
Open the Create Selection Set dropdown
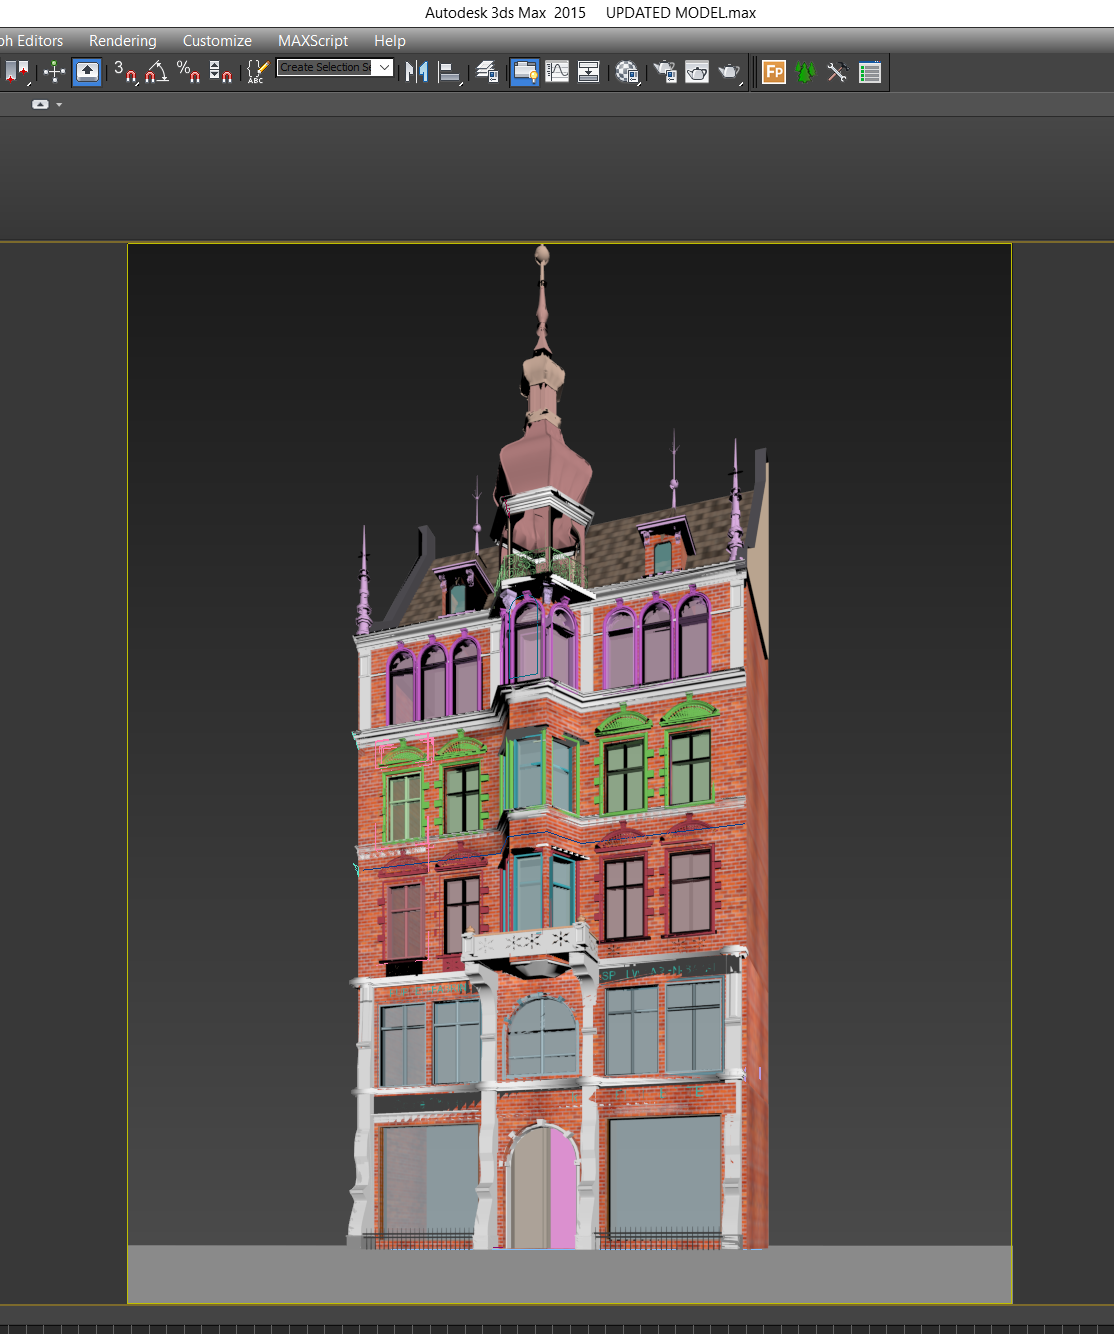coord(335,67)
